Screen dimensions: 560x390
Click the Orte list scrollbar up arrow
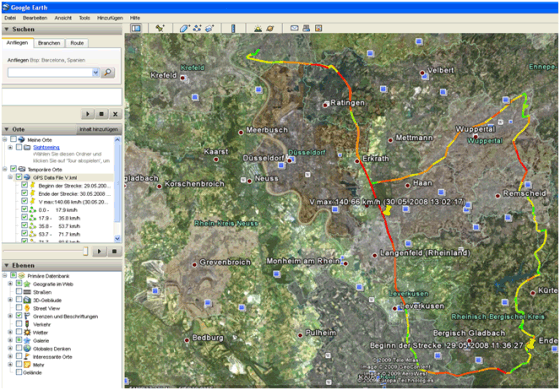tap(118, 140)
